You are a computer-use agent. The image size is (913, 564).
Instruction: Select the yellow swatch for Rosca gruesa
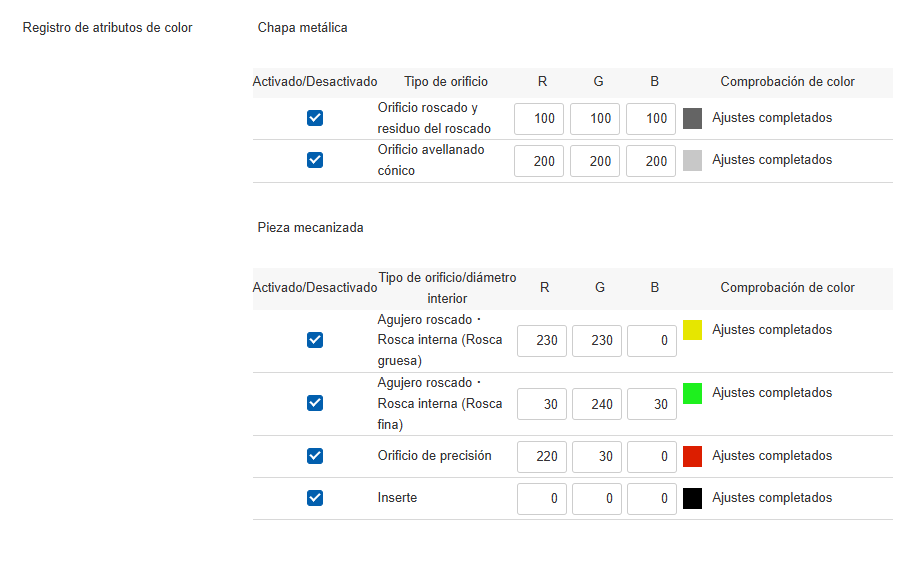pos(692,330)
